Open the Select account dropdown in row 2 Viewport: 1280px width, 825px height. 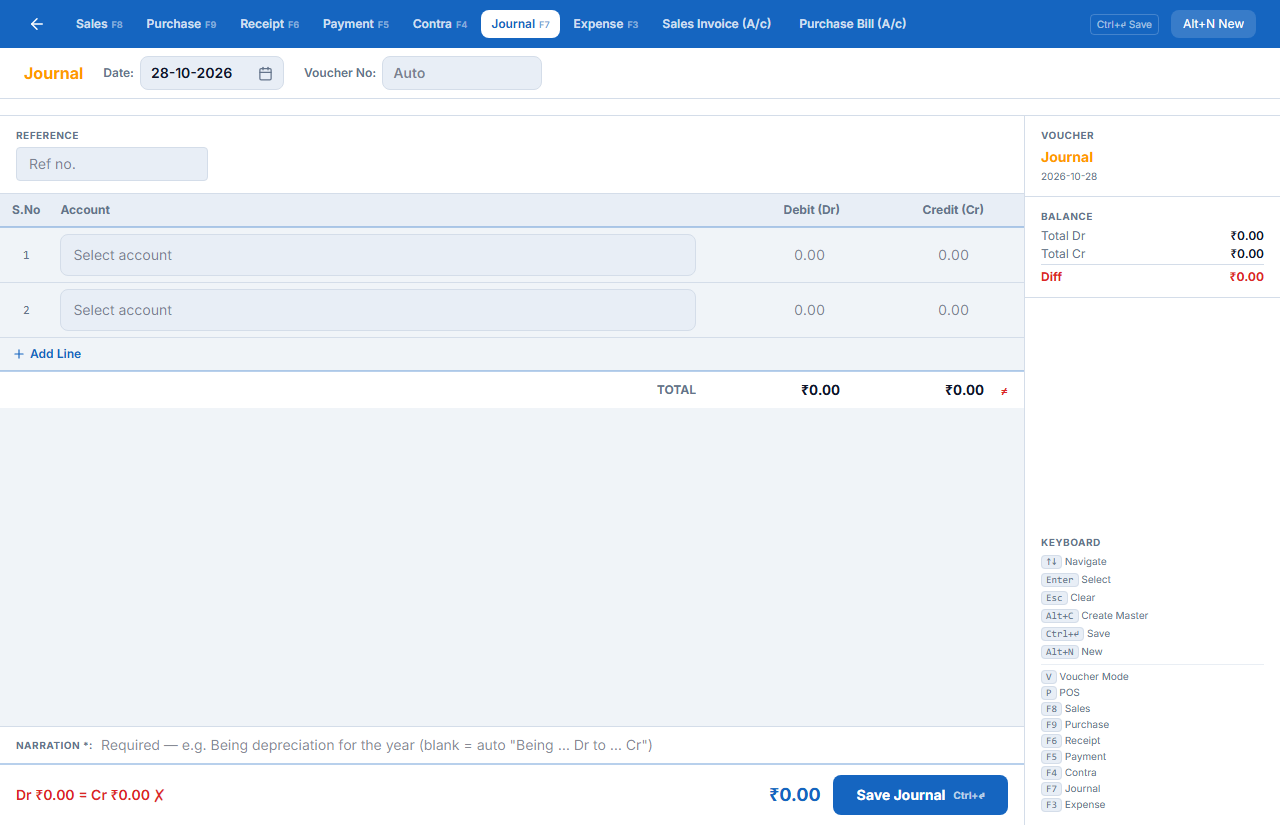378,310
